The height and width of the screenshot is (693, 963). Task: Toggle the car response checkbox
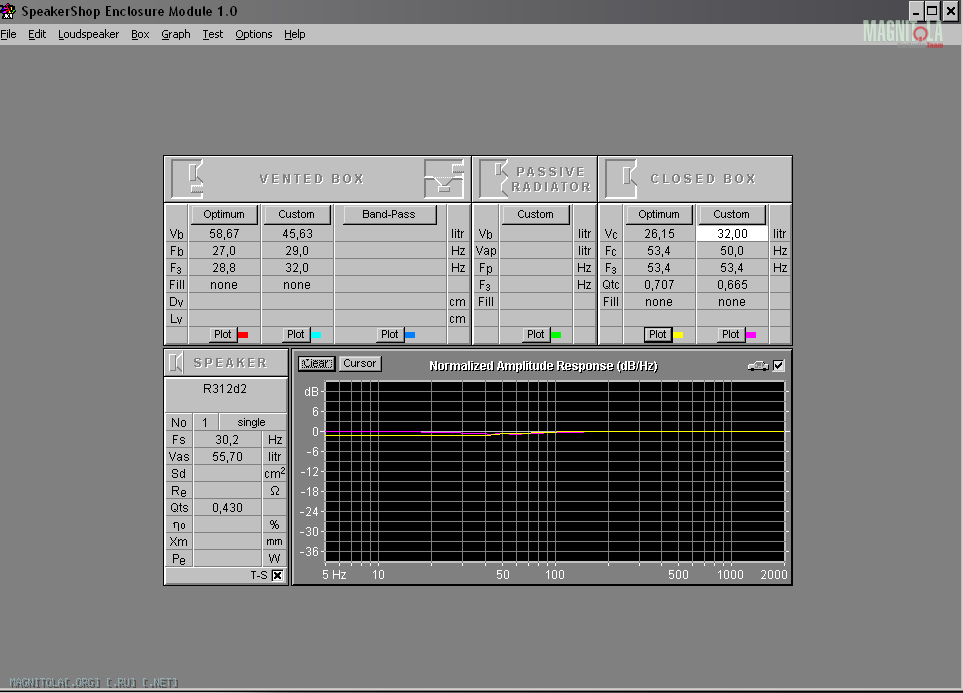click(779, 366)
